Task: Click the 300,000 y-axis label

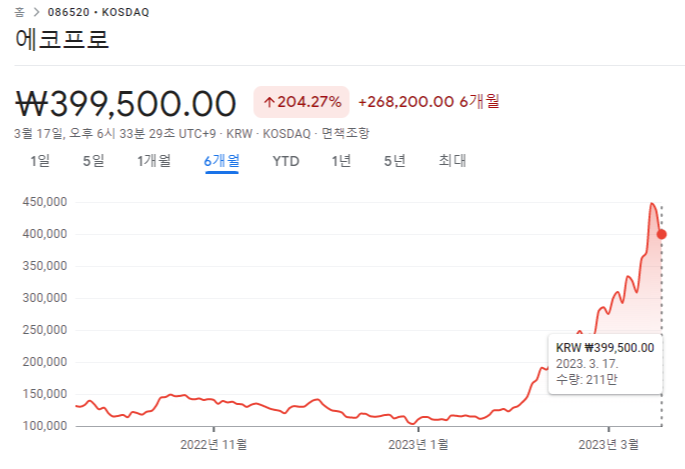Action: (45, 298)
